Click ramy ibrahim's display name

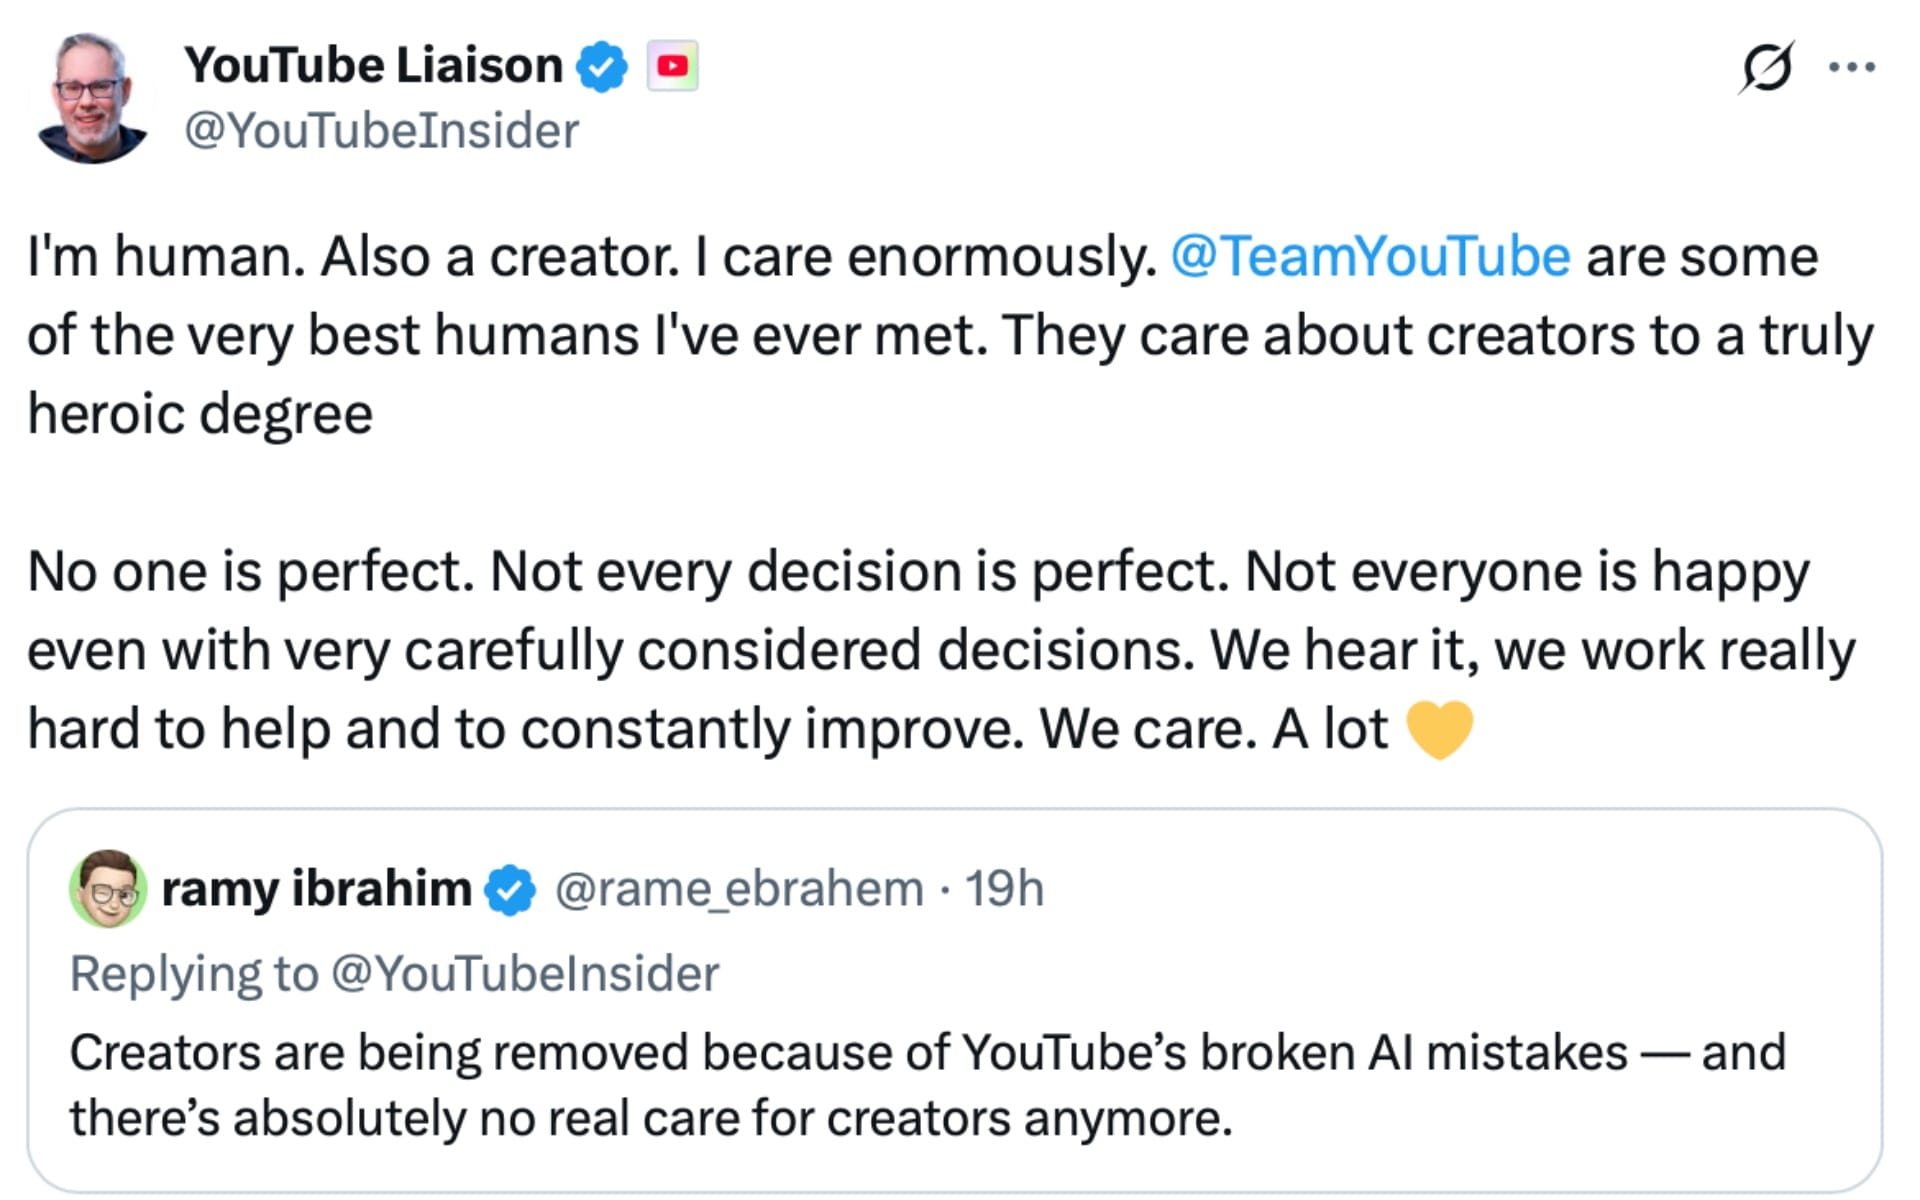pos(314,886)
